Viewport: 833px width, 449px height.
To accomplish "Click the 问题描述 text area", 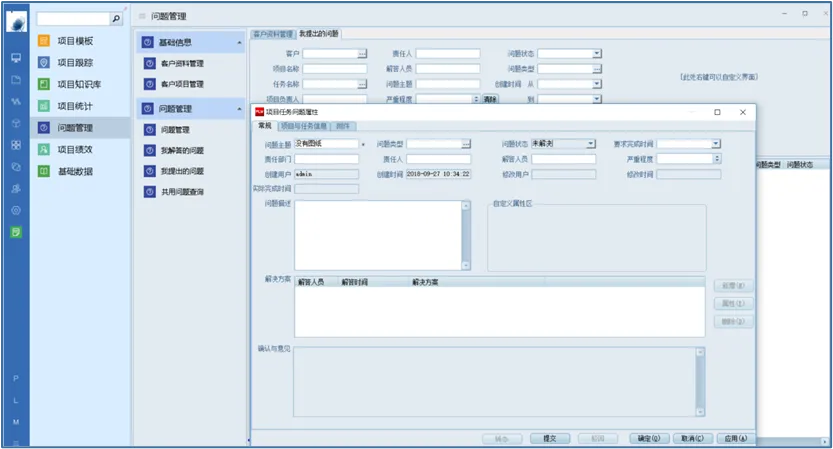I will coord(378,235).
